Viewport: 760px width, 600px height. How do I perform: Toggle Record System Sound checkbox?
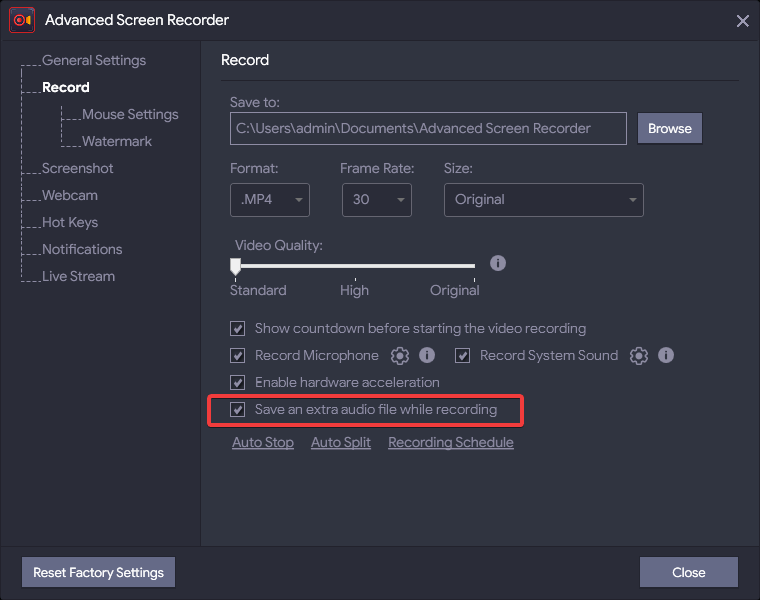(x=462, y=356)
